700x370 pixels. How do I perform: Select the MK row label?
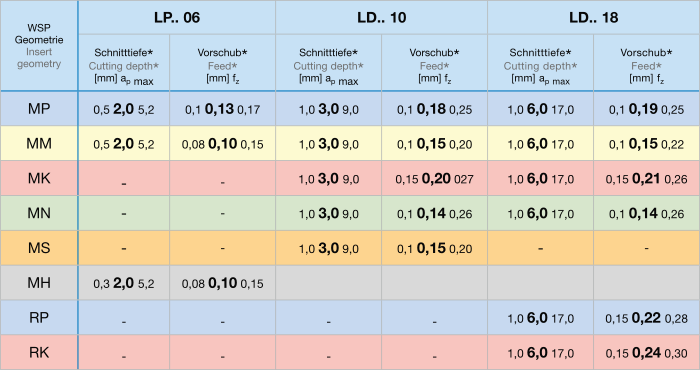click(39, 178)
